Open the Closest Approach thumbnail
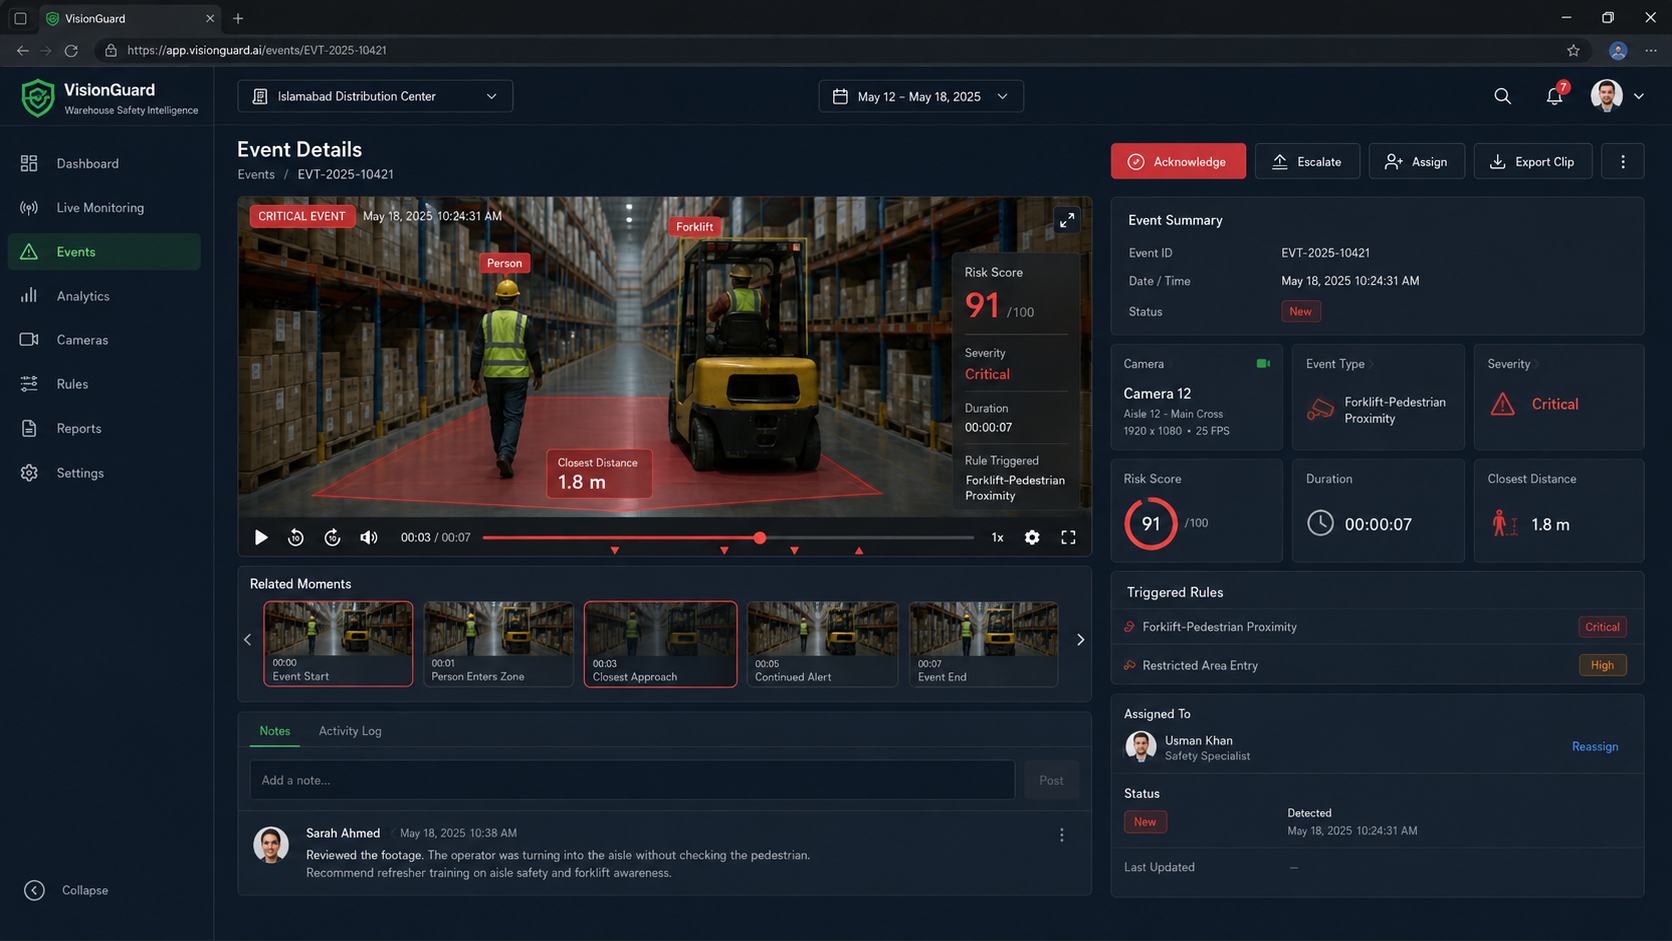This screenshot has width=1672, height=941. [x=660, y=644]
